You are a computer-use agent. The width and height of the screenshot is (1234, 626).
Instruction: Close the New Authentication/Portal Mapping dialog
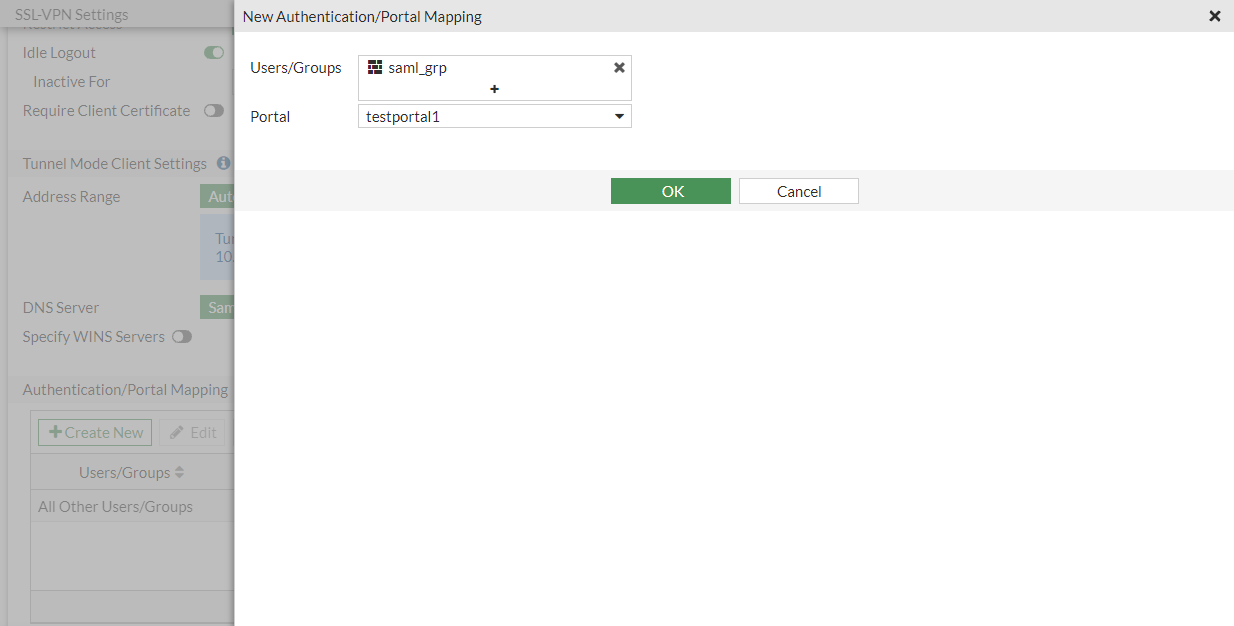coord(1215,16)
